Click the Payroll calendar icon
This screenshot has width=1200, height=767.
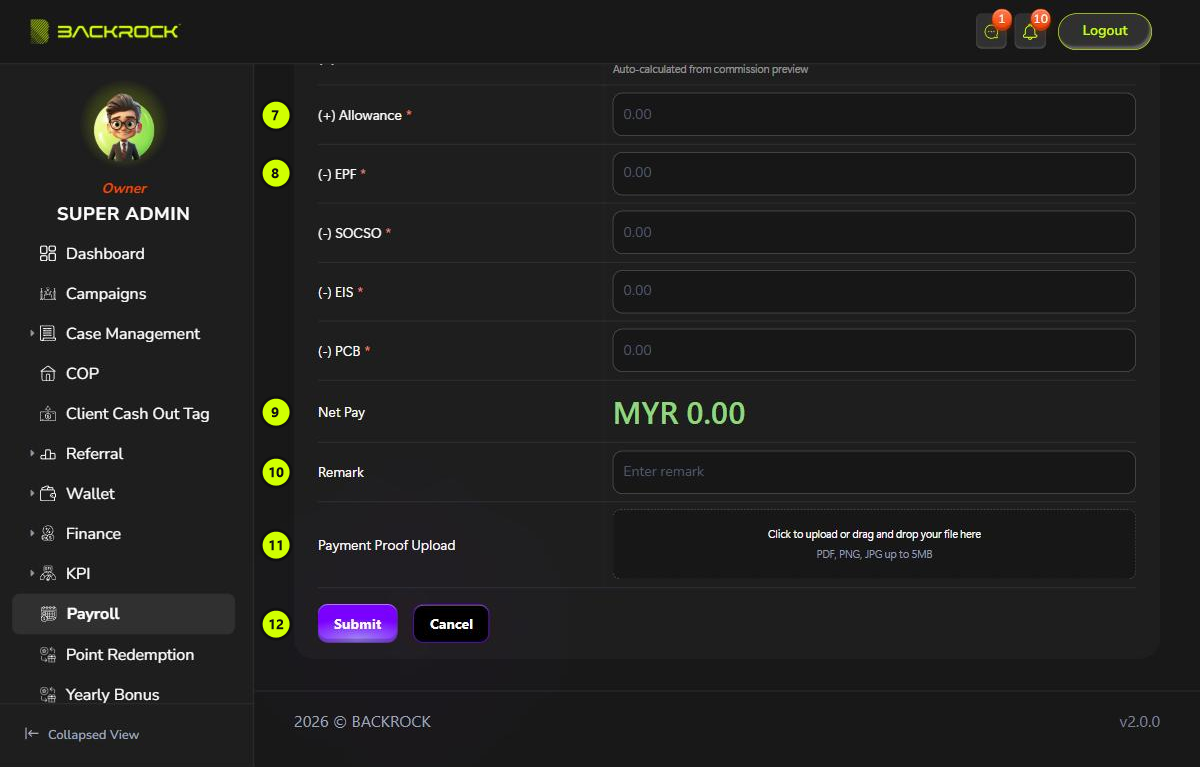click(48, 614)
